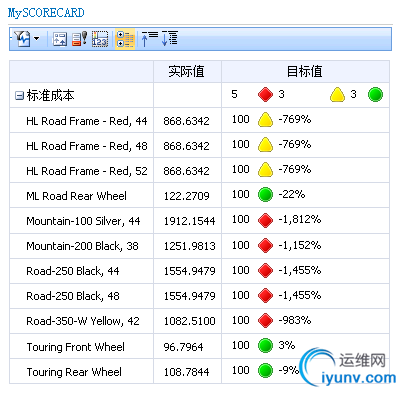Open the scorecard filter/status icon menu
The width and height of the screenshot is (402, 394).
(23, 39)
